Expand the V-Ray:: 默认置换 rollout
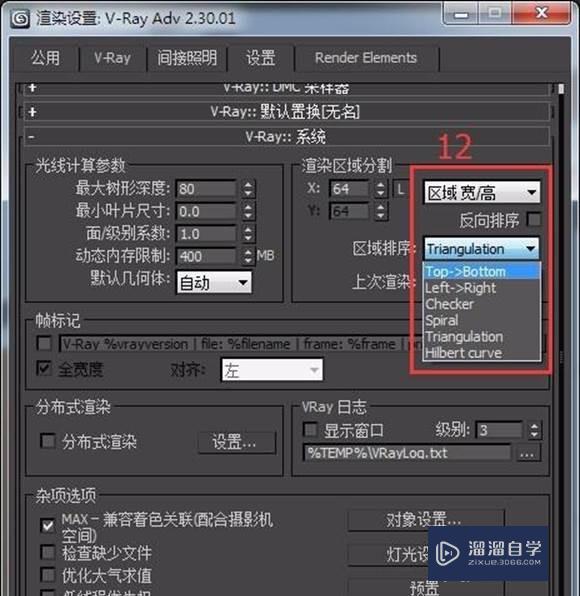This screenshot has height=596, width=580. point(286,112)
